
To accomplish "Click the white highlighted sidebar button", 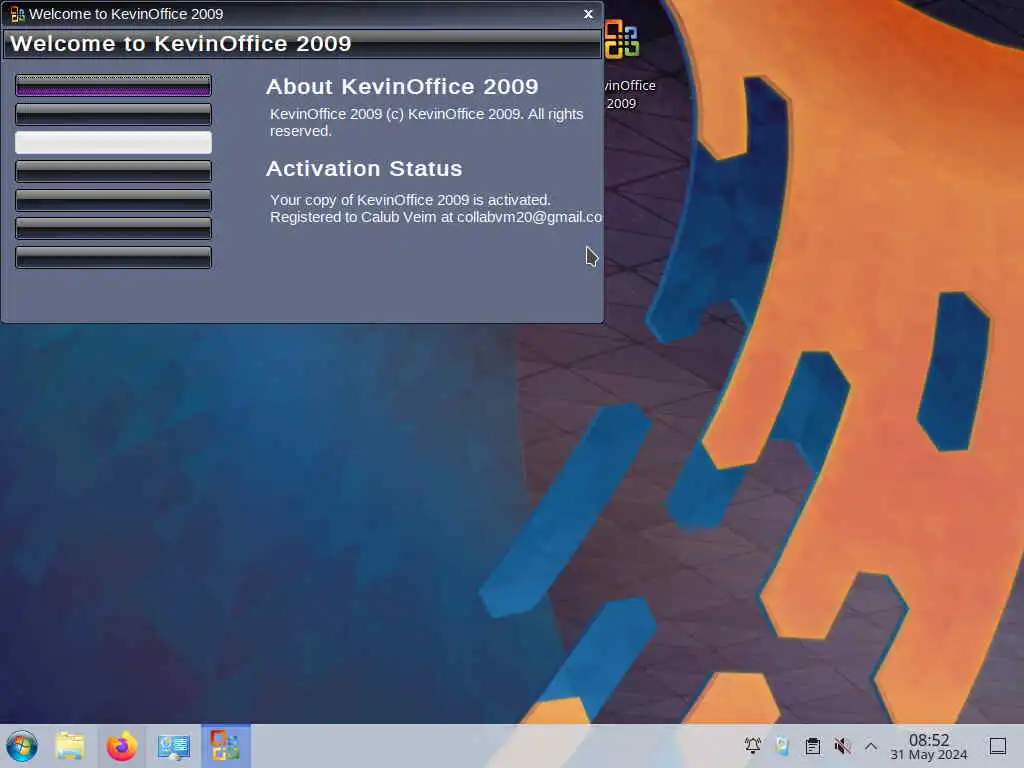I will click(x=114, y=142).
